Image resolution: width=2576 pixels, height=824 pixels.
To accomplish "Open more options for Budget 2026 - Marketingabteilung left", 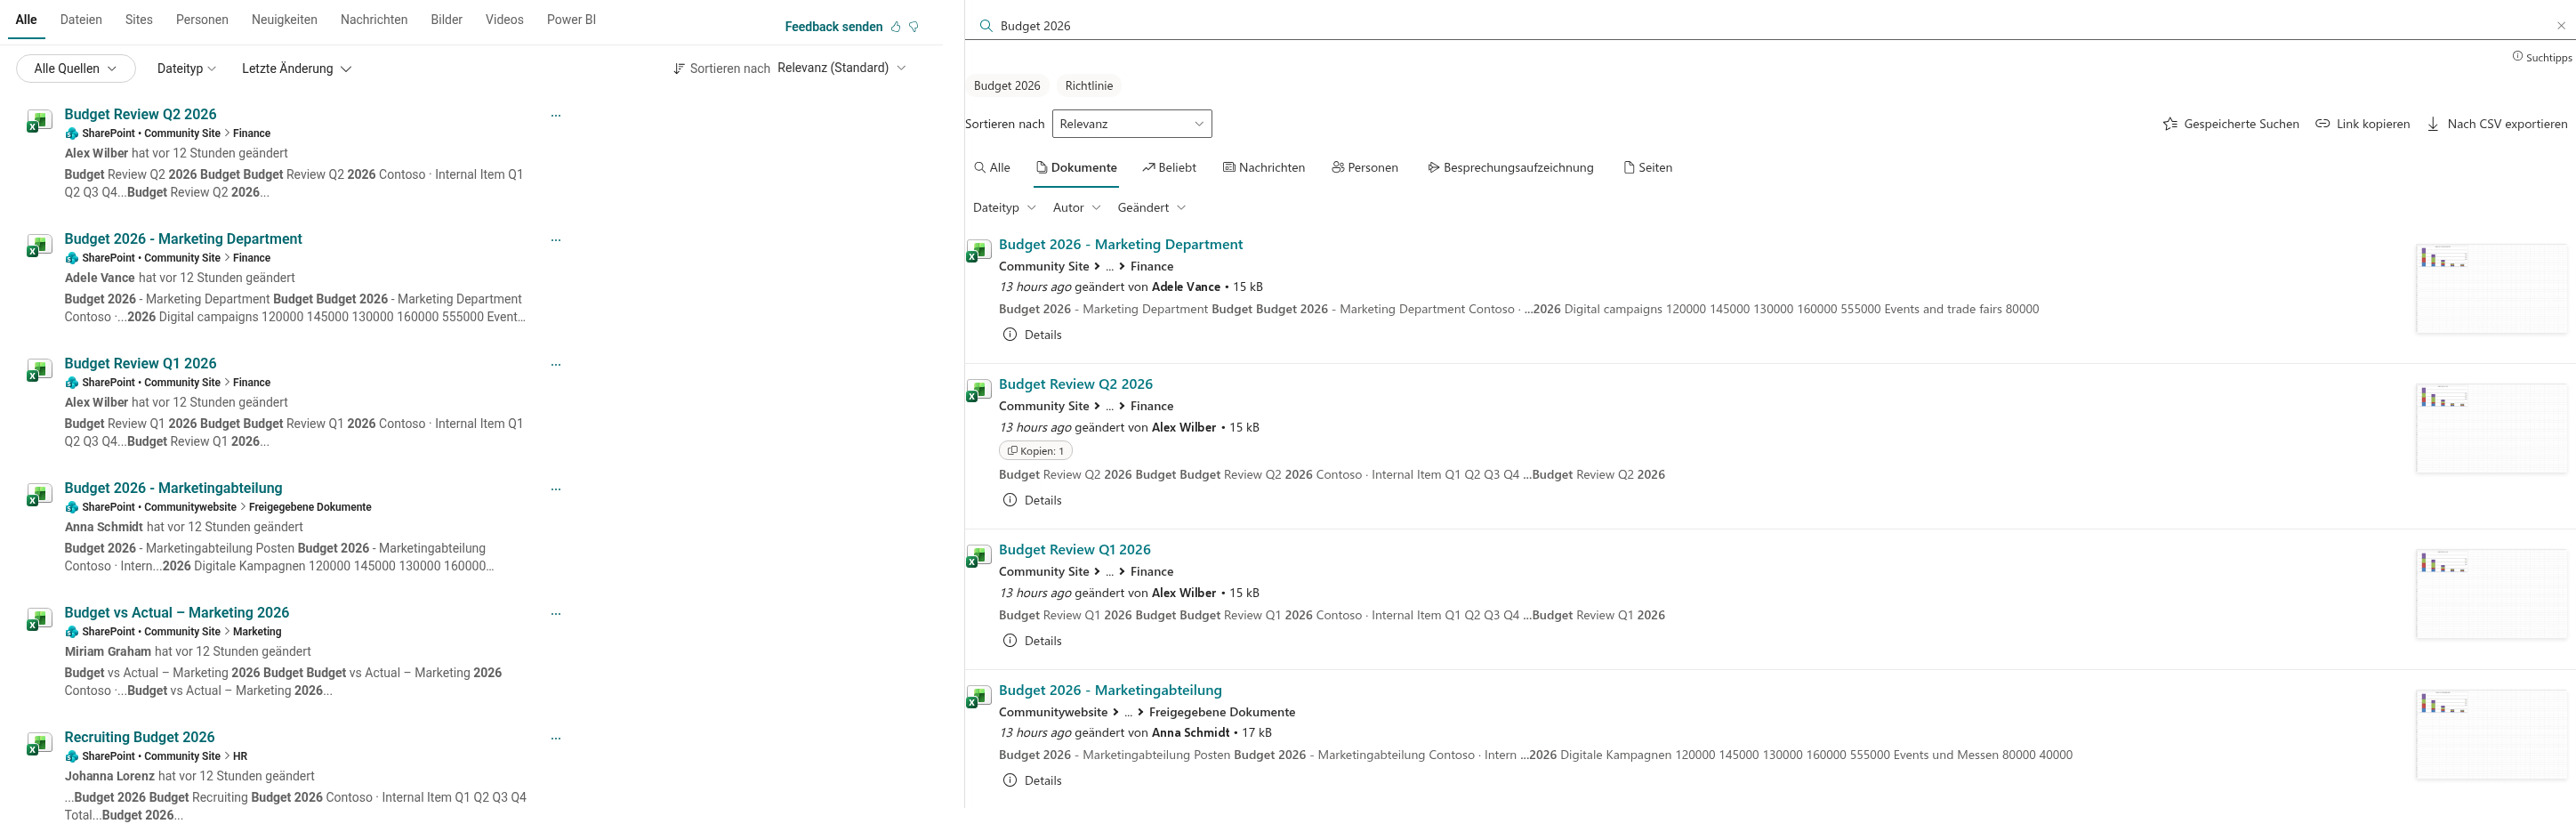I will [x=556, y=490].
